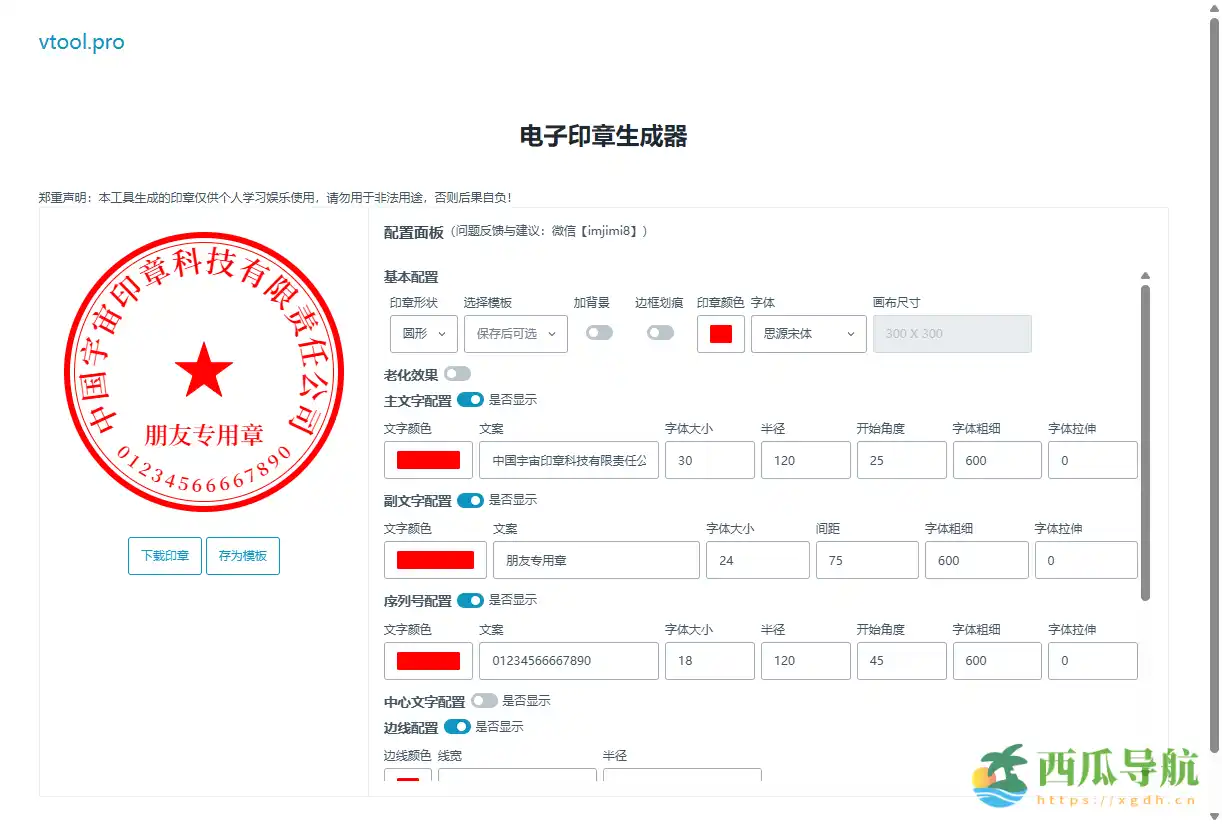The image size is (1222, 824).
Task: Disable the 副文字配置 display toggle
Action: tap(470, 500)
